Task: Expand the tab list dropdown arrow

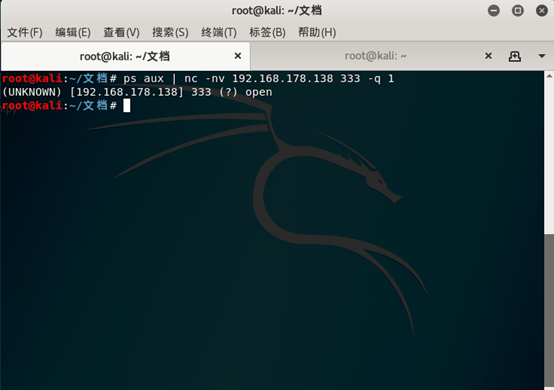Action: tap(542, 56)
